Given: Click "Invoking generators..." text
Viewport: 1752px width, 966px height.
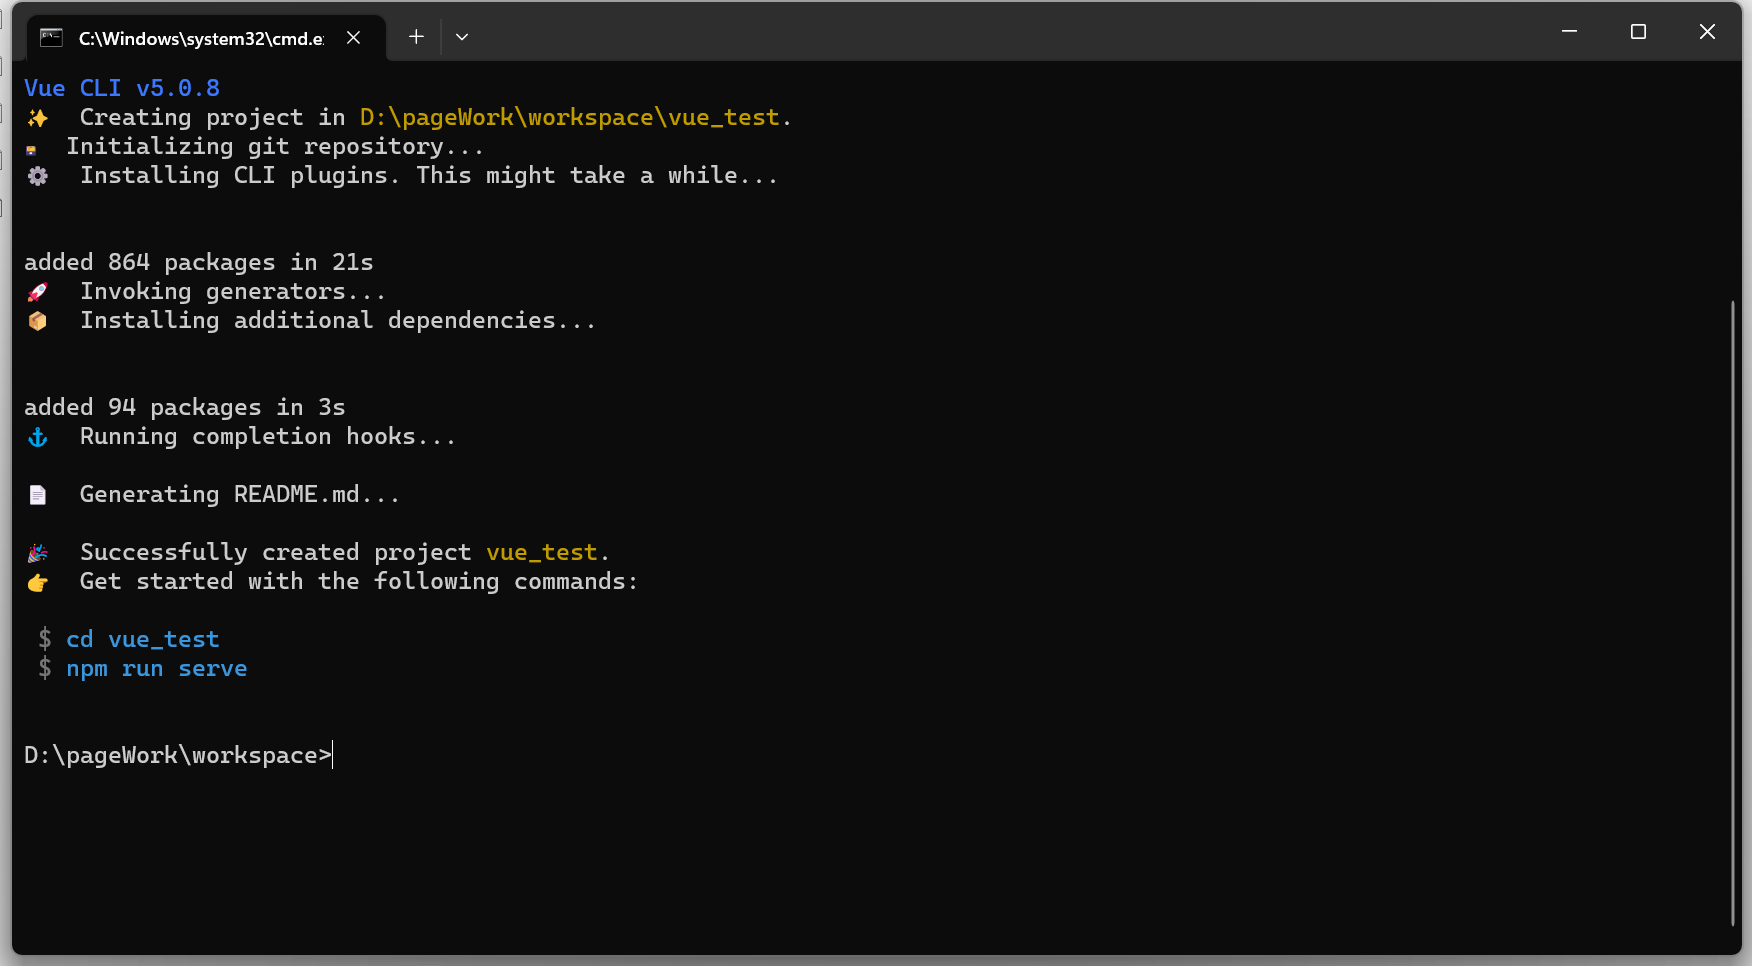Looking at the screenshot, I should (233, 291).
